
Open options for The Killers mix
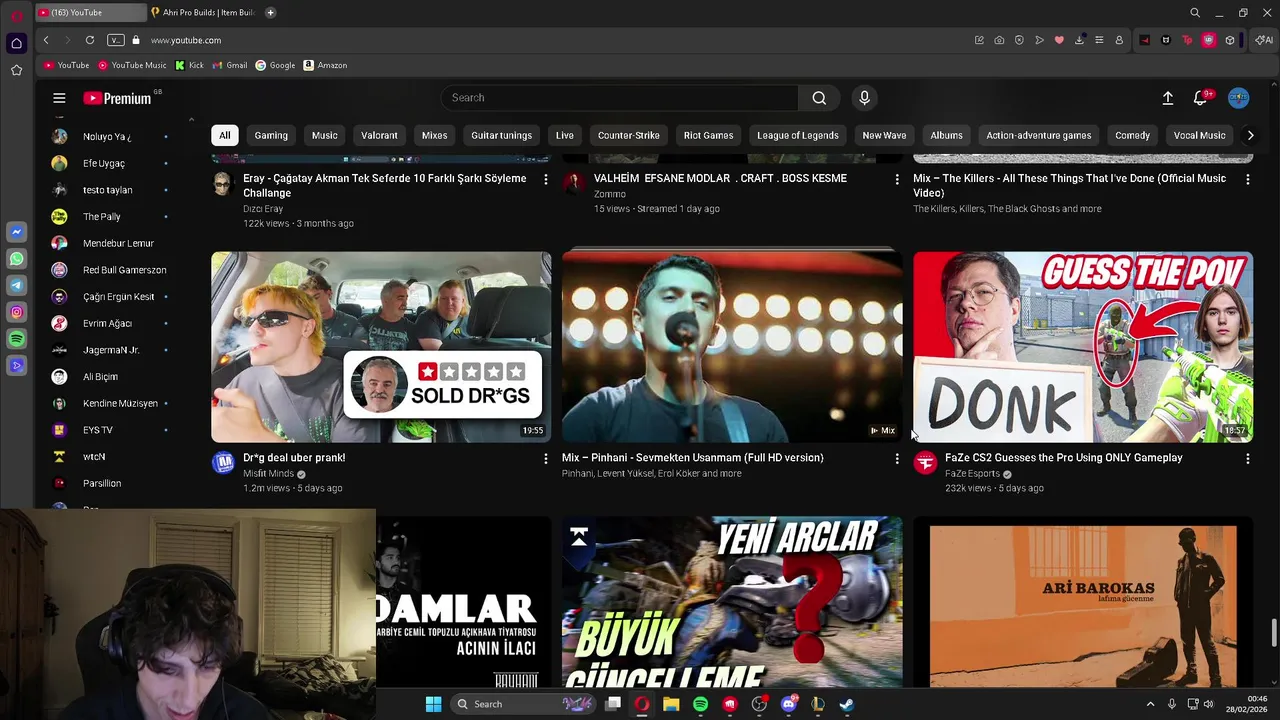pyautogui.click(x=1247, y=179)
